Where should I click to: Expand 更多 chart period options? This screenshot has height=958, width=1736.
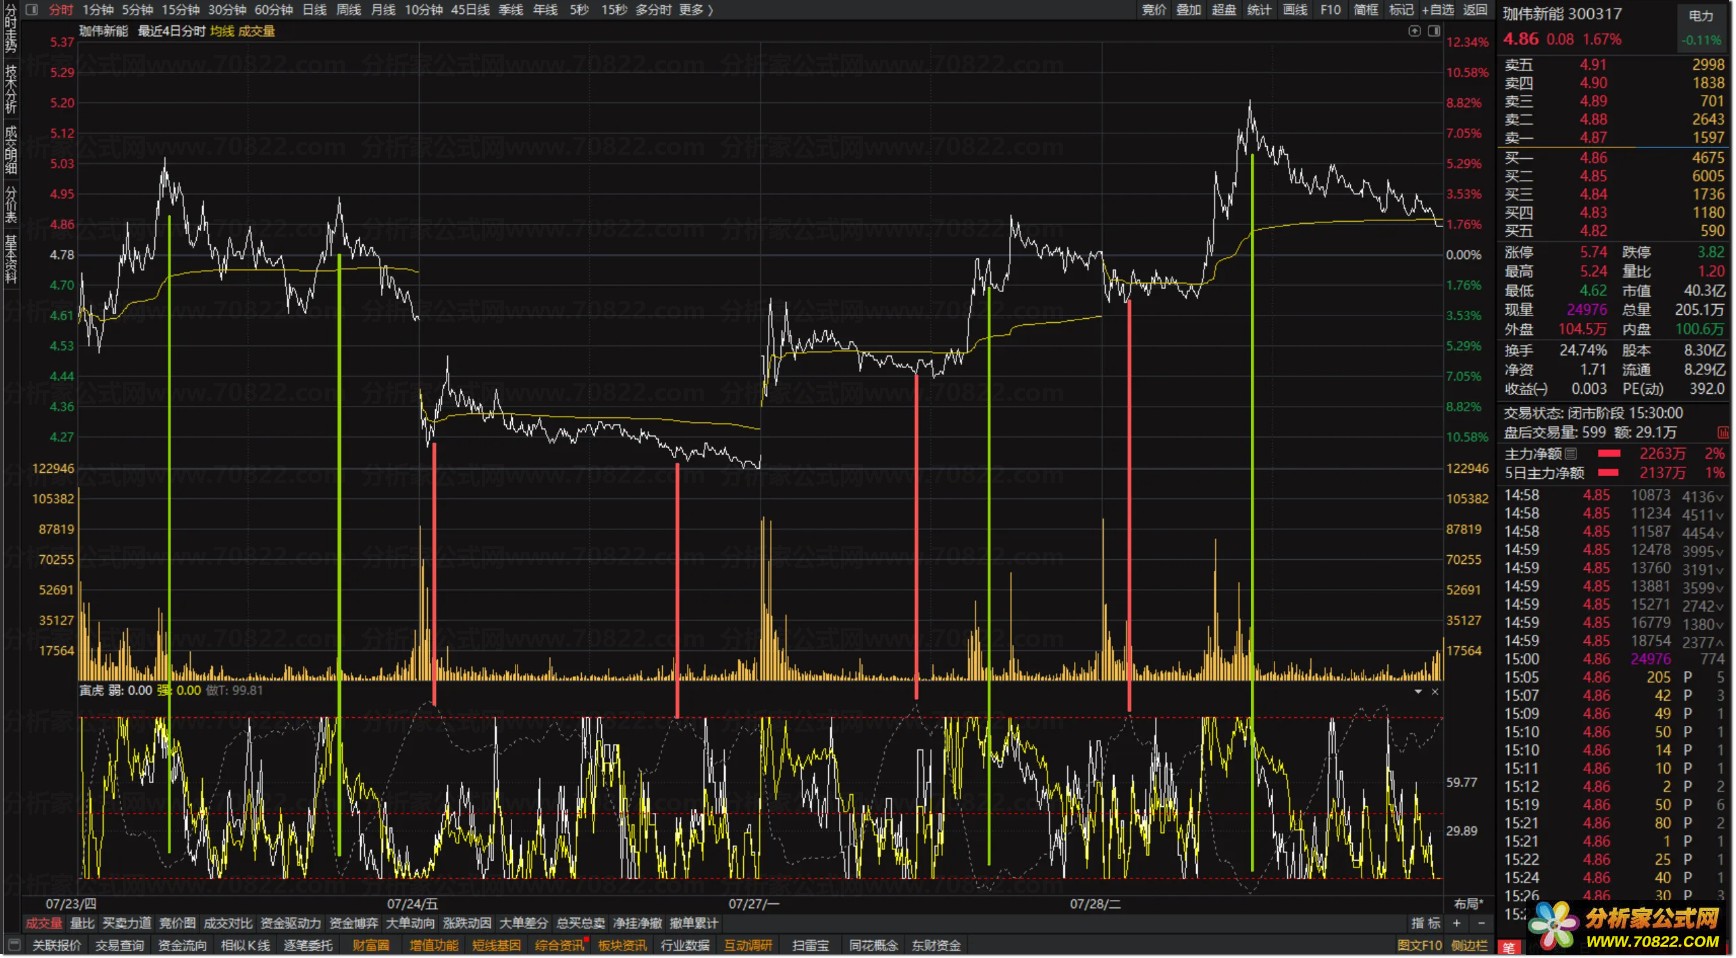tap(696, 10)
